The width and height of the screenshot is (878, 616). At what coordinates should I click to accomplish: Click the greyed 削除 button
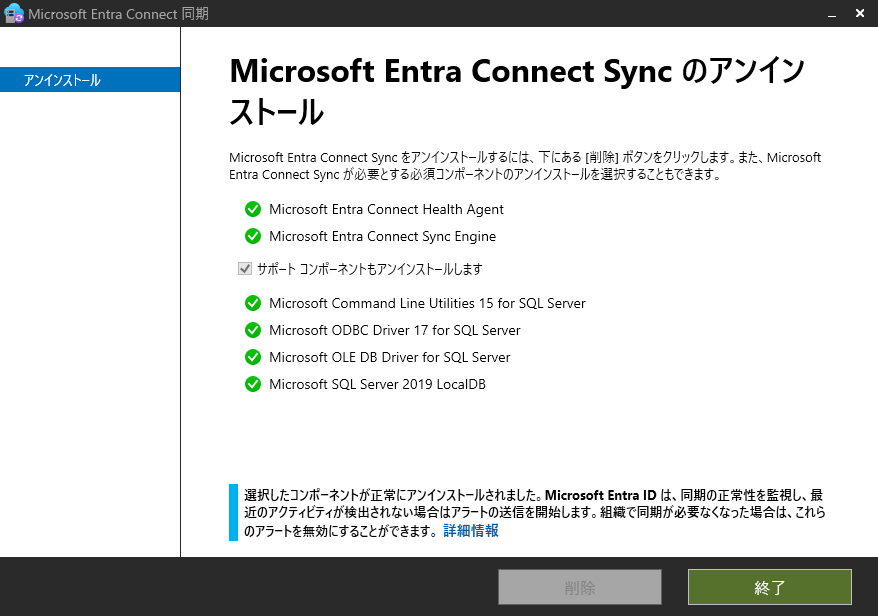580,587
